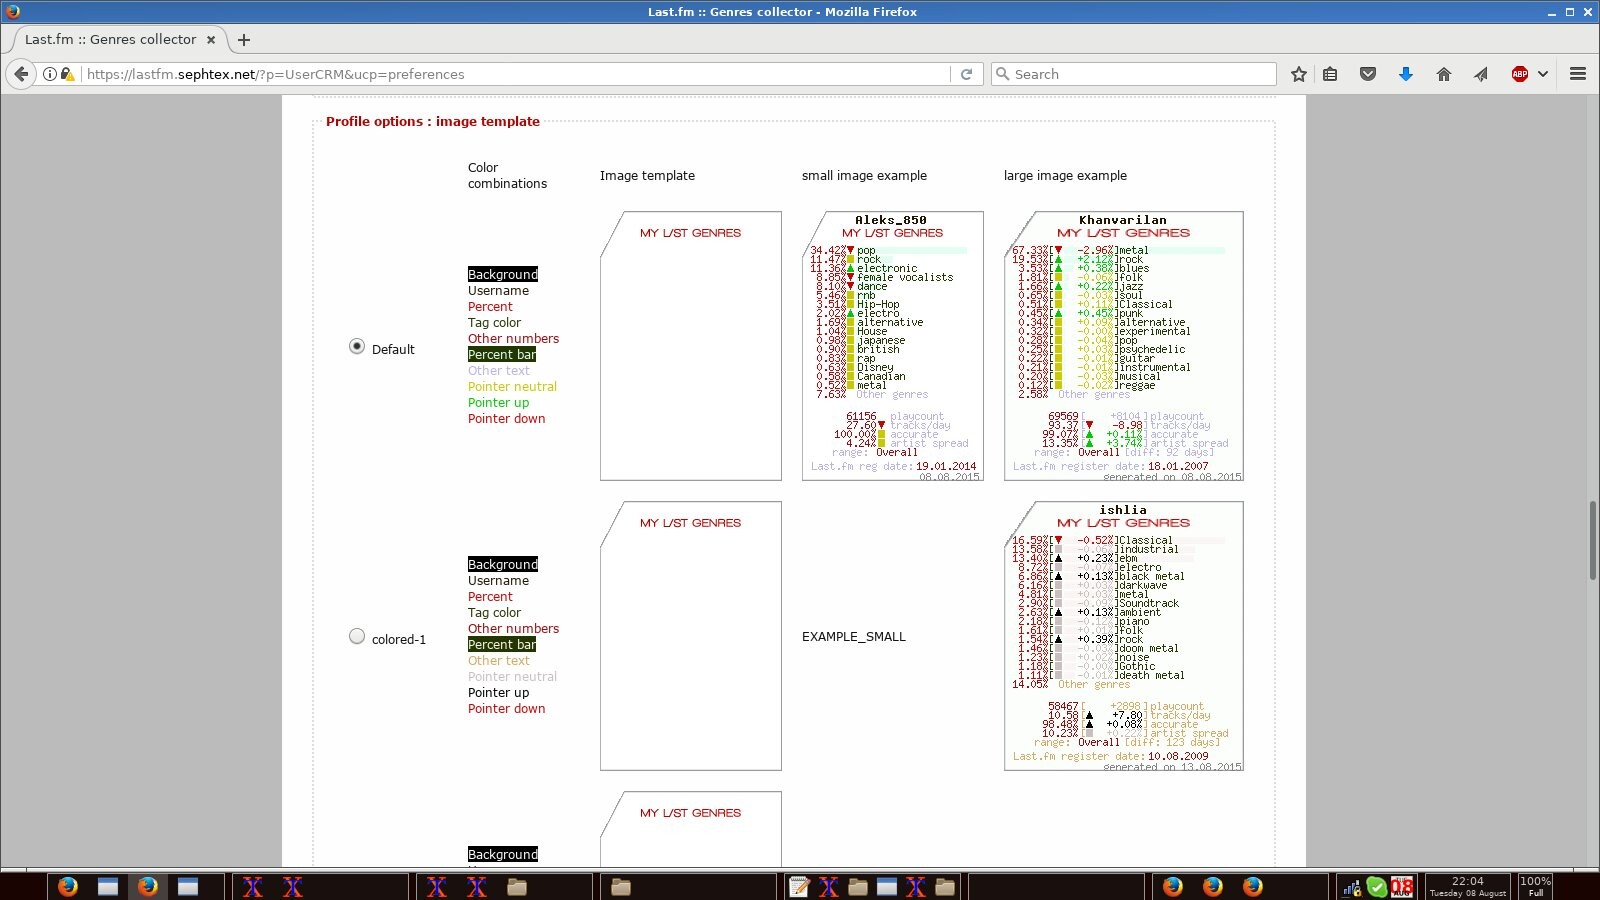Open the Firefox hamburger menu

click(1578, 74)
